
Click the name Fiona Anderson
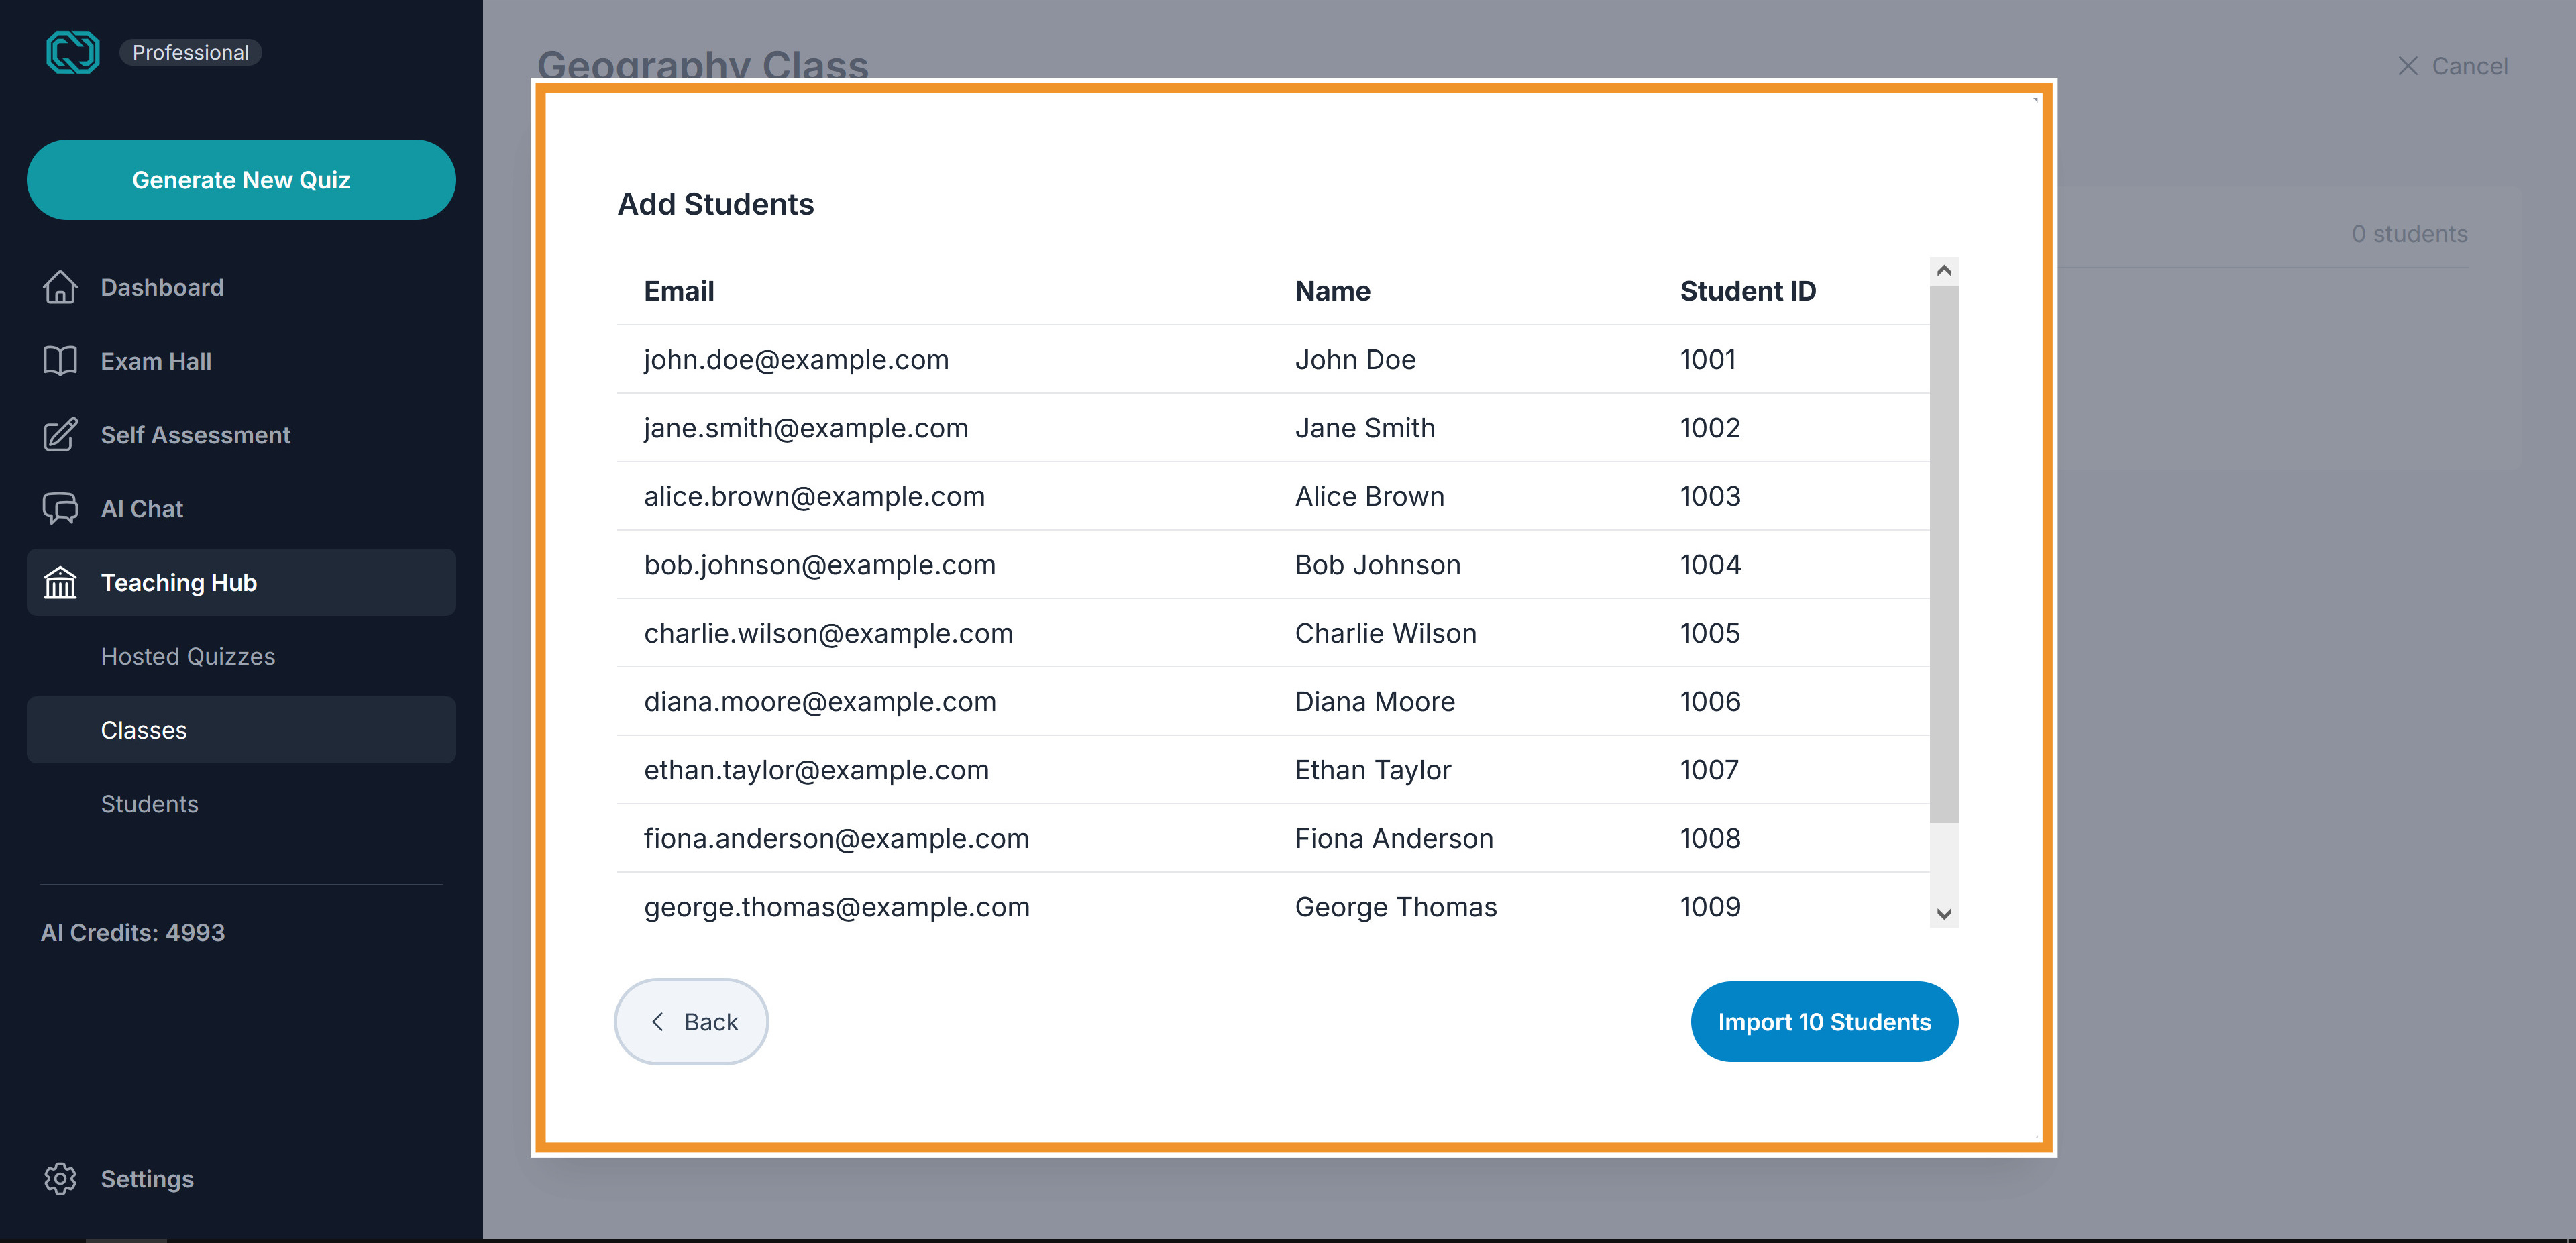point(1394,839)
